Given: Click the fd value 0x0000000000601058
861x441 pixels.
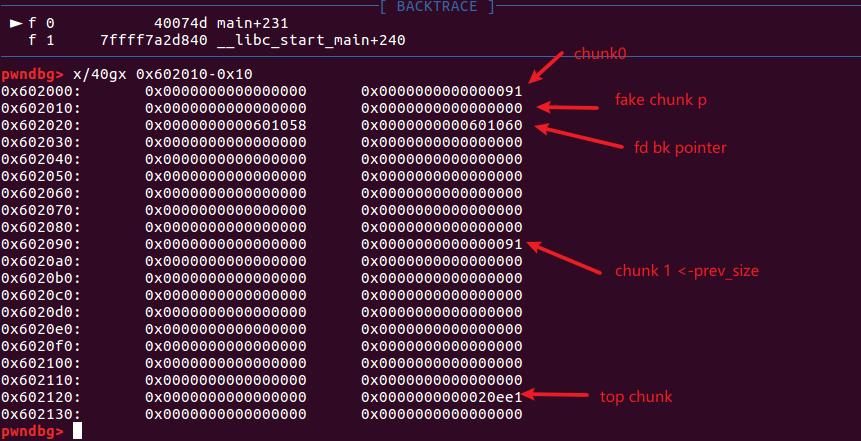Looking at the screenshot, I should [226, 126].
